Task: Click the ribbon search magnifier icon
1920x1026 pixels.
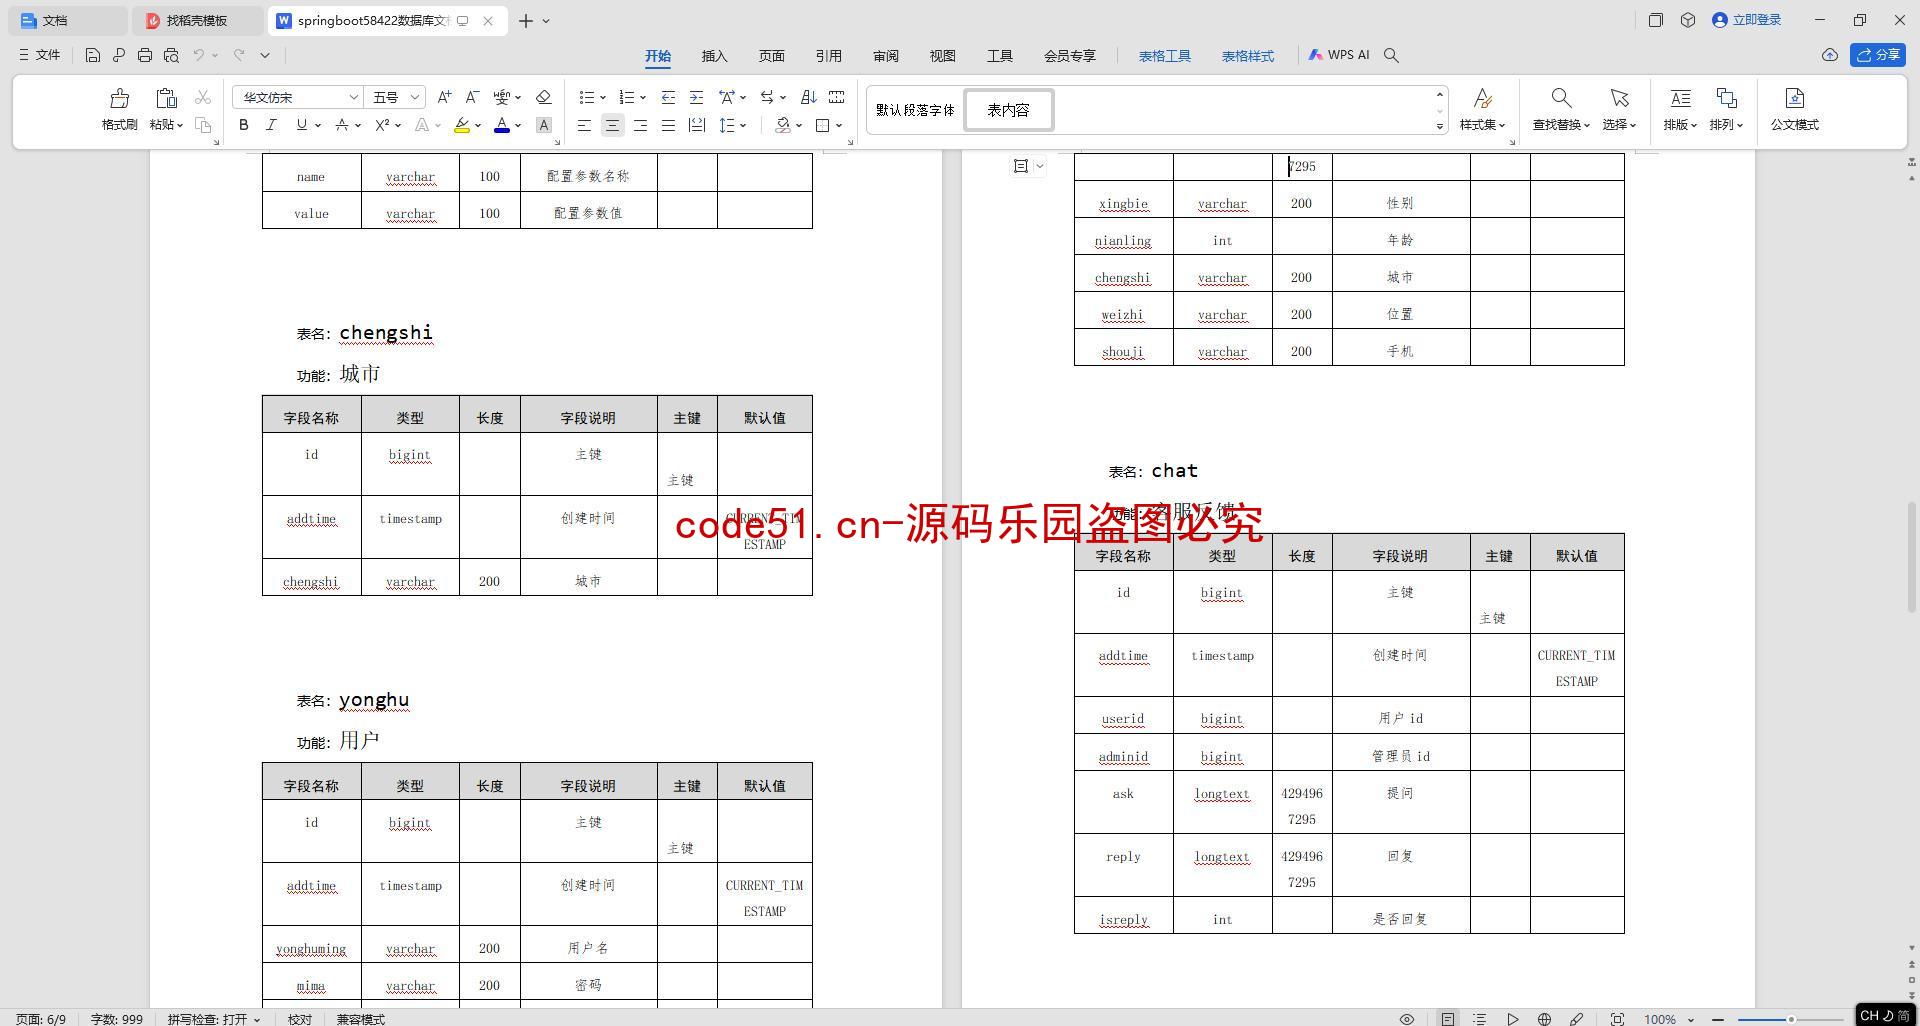Action: [1391, 55]
